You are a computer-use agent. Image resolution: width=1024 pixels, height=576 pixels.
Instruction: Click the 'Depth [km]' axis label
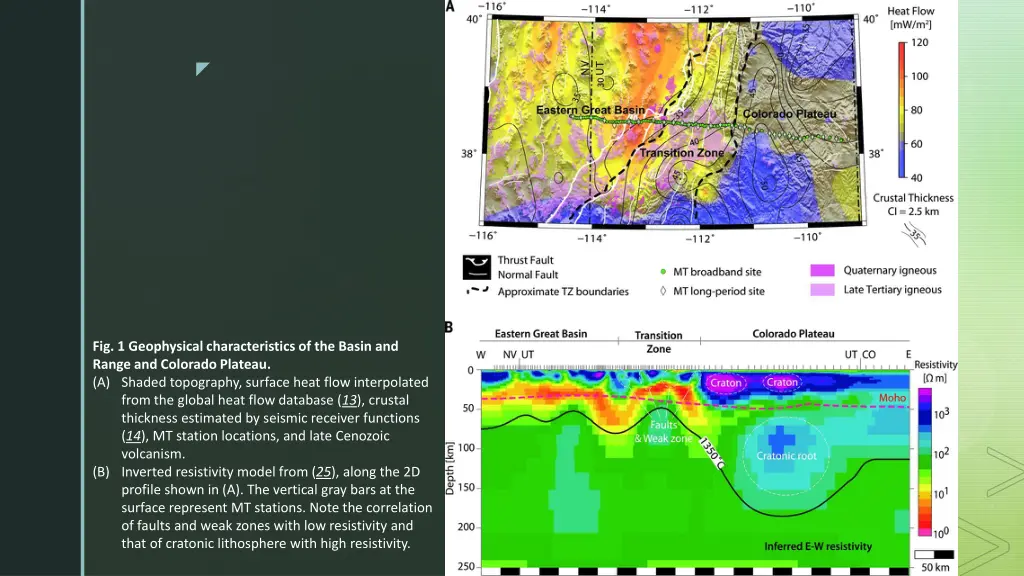[x=450, y=468]
